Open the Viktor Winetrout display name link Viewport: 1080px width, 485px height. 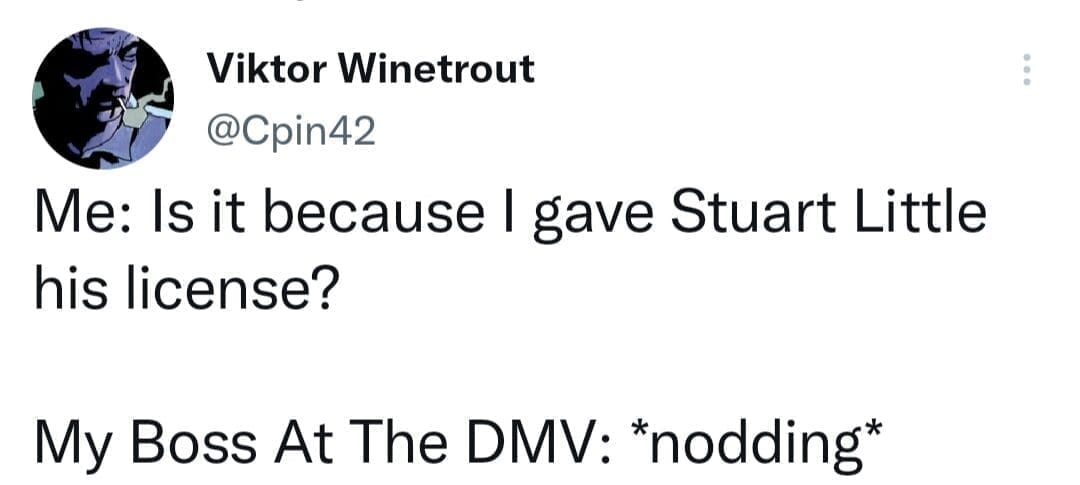click(370, 70)
